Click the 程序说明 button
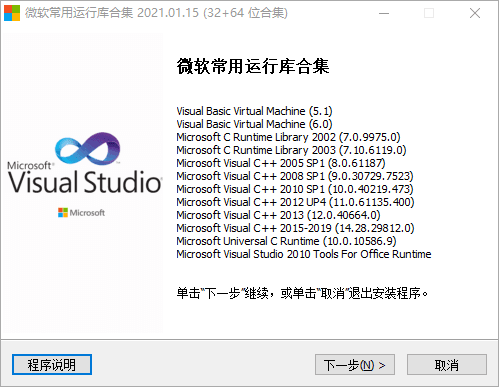 [52, 364]
